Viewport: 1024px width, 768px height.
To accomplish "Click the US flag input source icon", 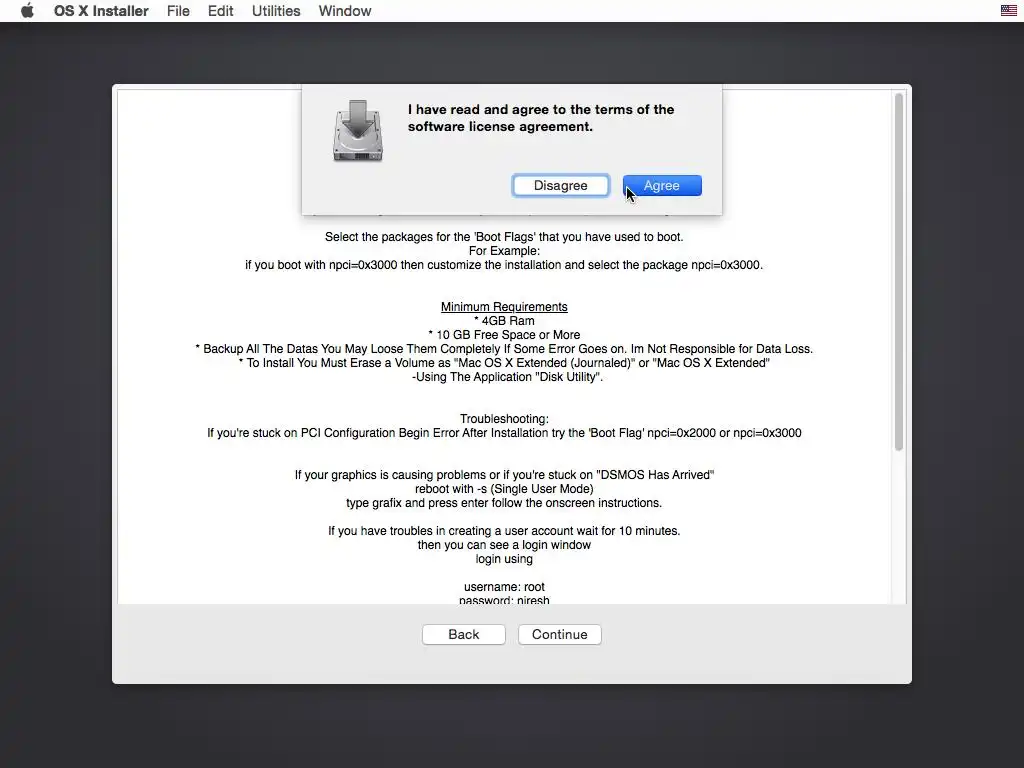I will point(1008,10).
